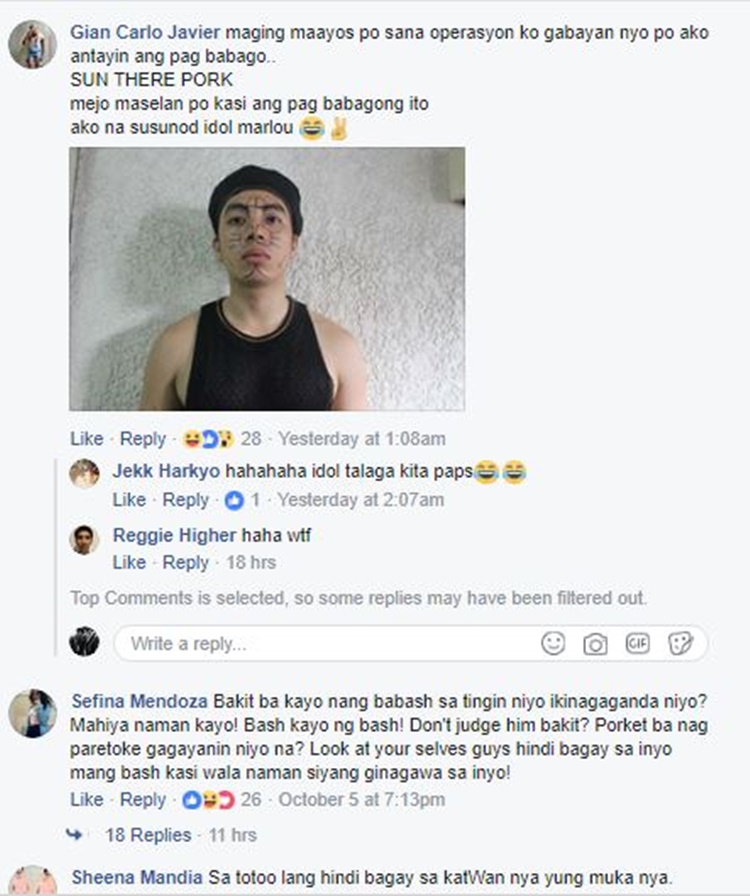
Task: Expand the 18 Replies thread
Action: (148, 835)
